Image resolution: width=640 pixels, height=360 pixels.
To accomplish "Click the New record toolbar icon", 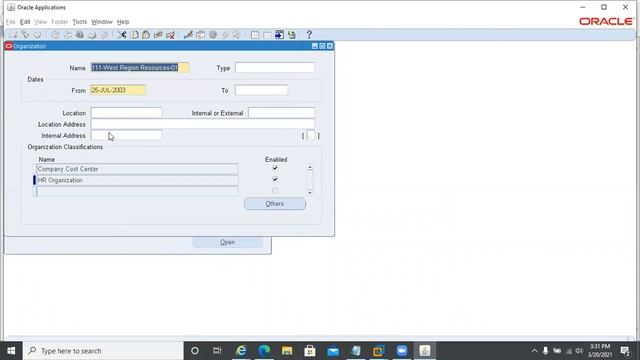I will pos(13,35).
